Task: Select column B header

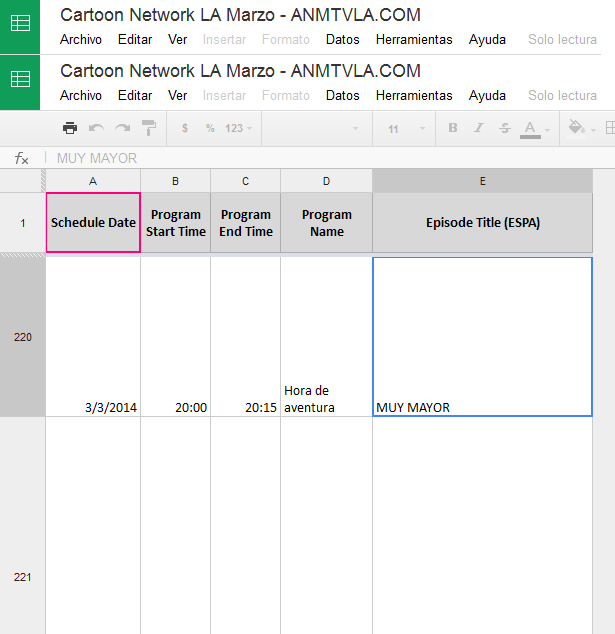Action: (x=175, y=181)
